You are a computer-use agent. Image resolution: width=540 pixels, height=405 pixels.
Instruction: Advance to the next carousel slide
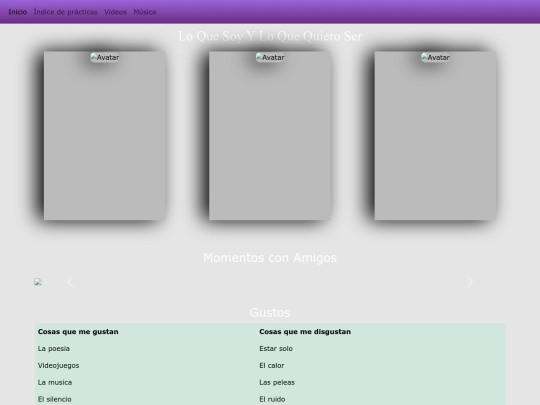[470, 282]
